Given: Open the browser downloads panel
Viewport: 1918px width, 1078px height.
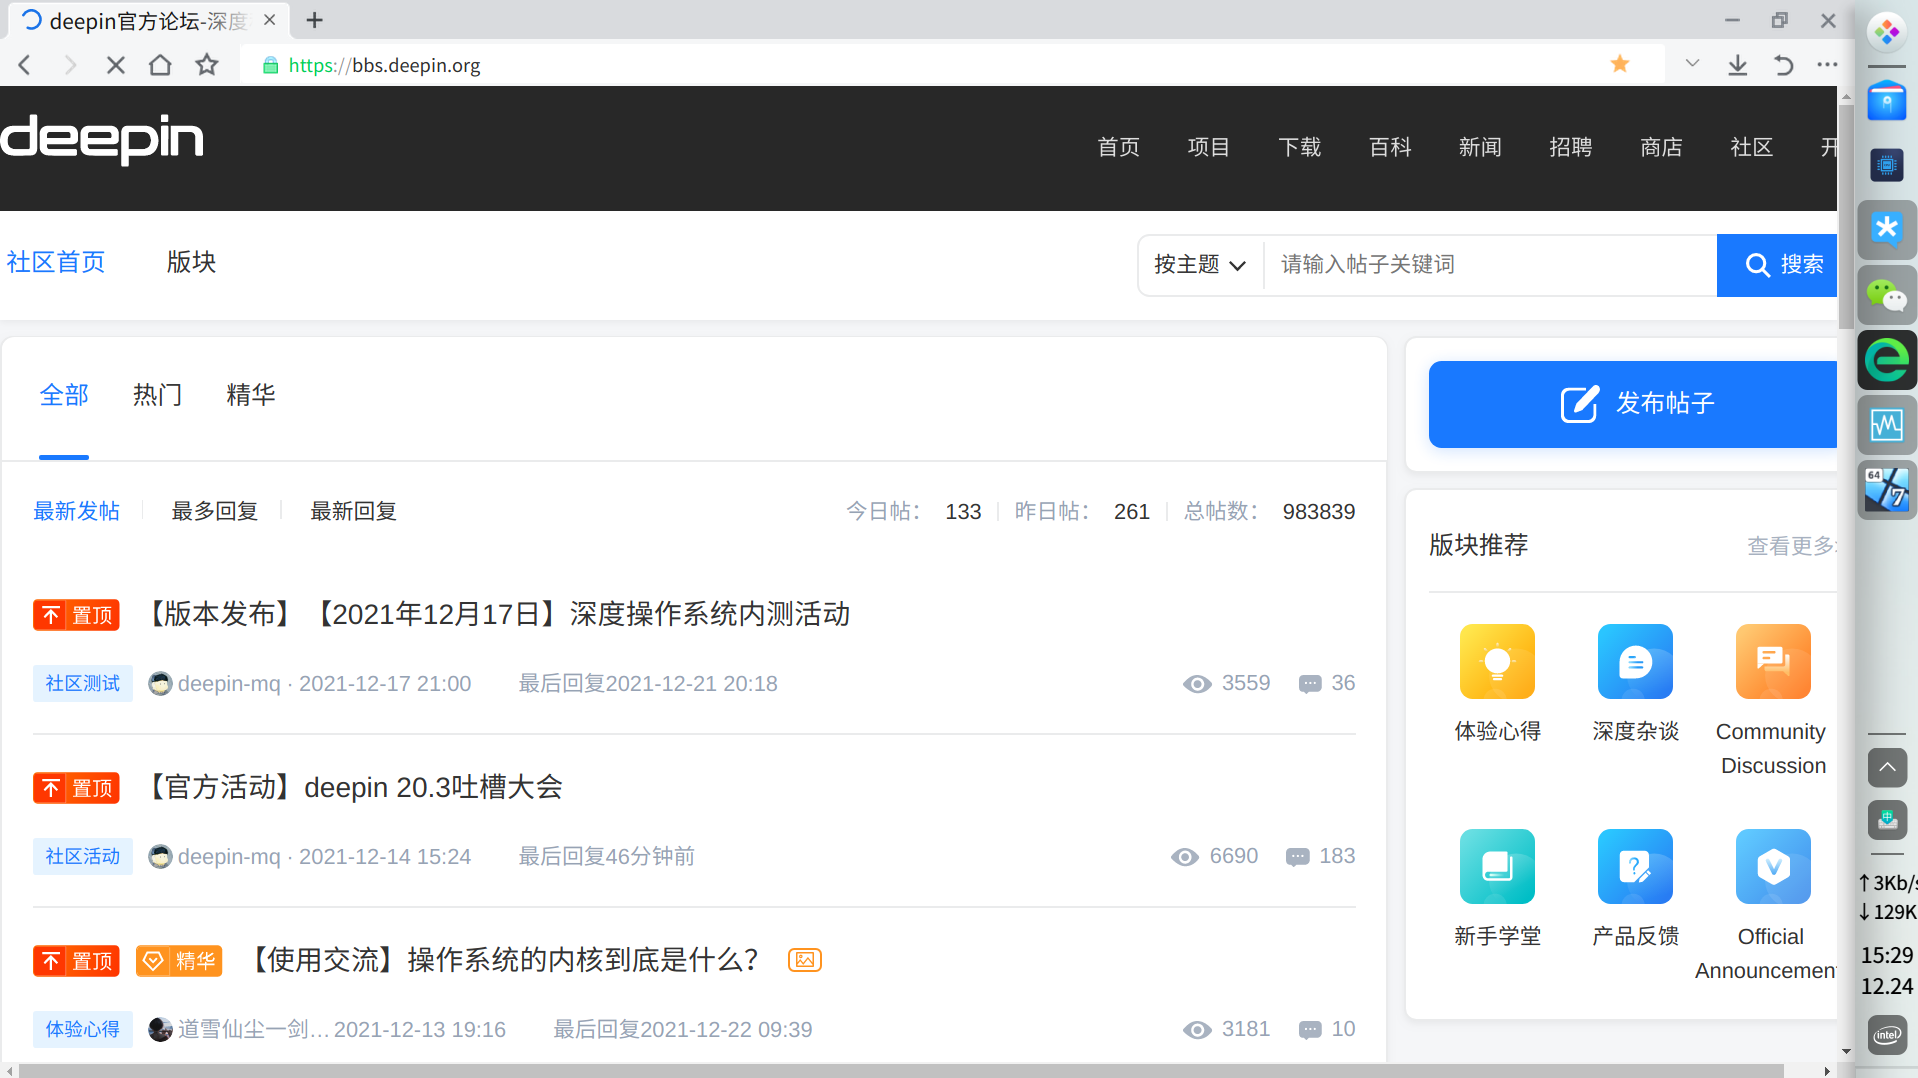Looking at the screenshot, I should coord(1738,65).
